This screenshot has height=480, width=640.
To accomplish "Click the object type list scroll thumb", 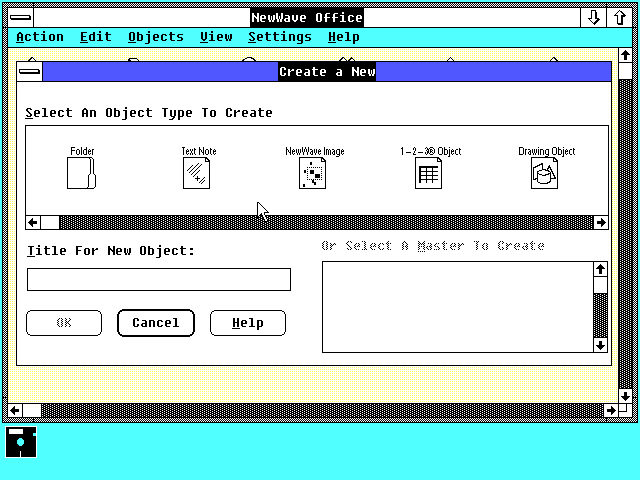I will click(50, 222).
